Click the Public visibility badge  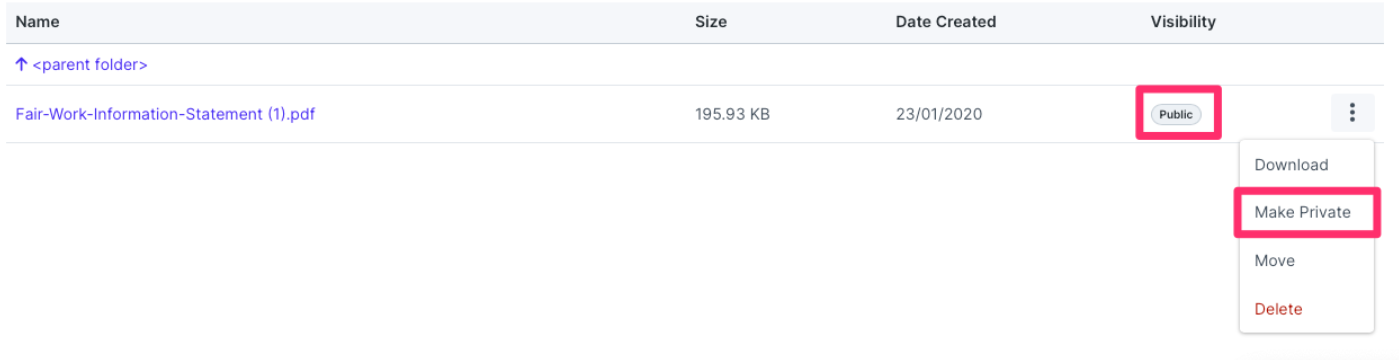pos(1176,114)
